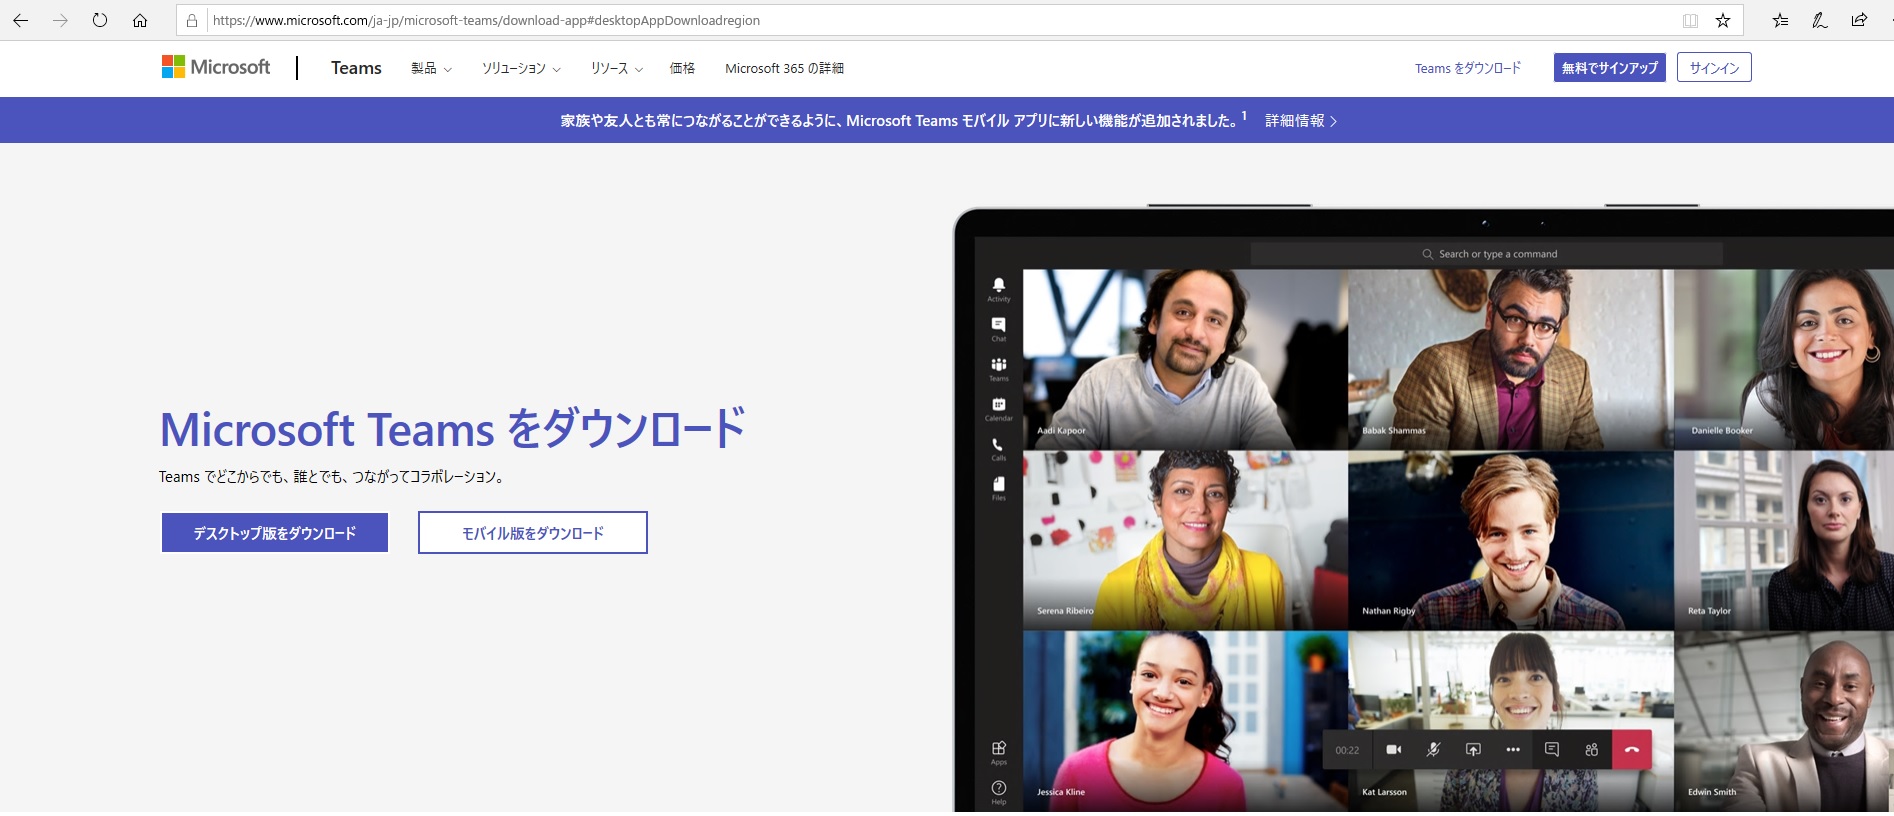Click the browser forward arrow
The image size is (1894, 816).
tap(60, 20)
